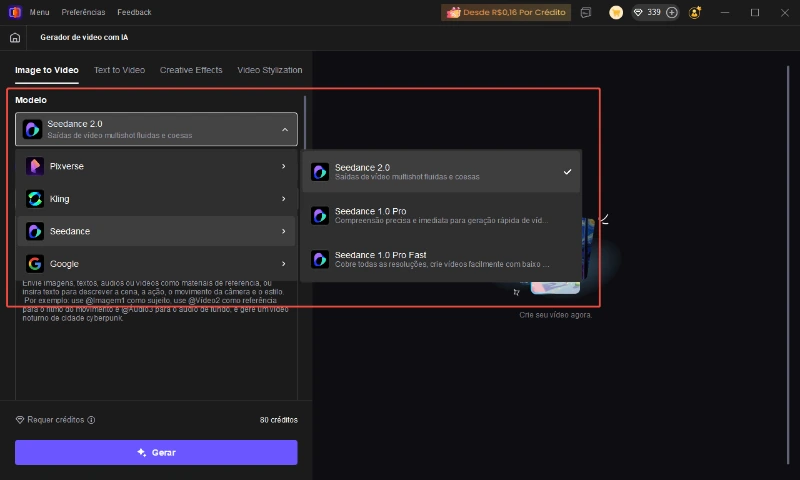Open the user account avatar icon
800x480 pixels.
coord(694,12)
